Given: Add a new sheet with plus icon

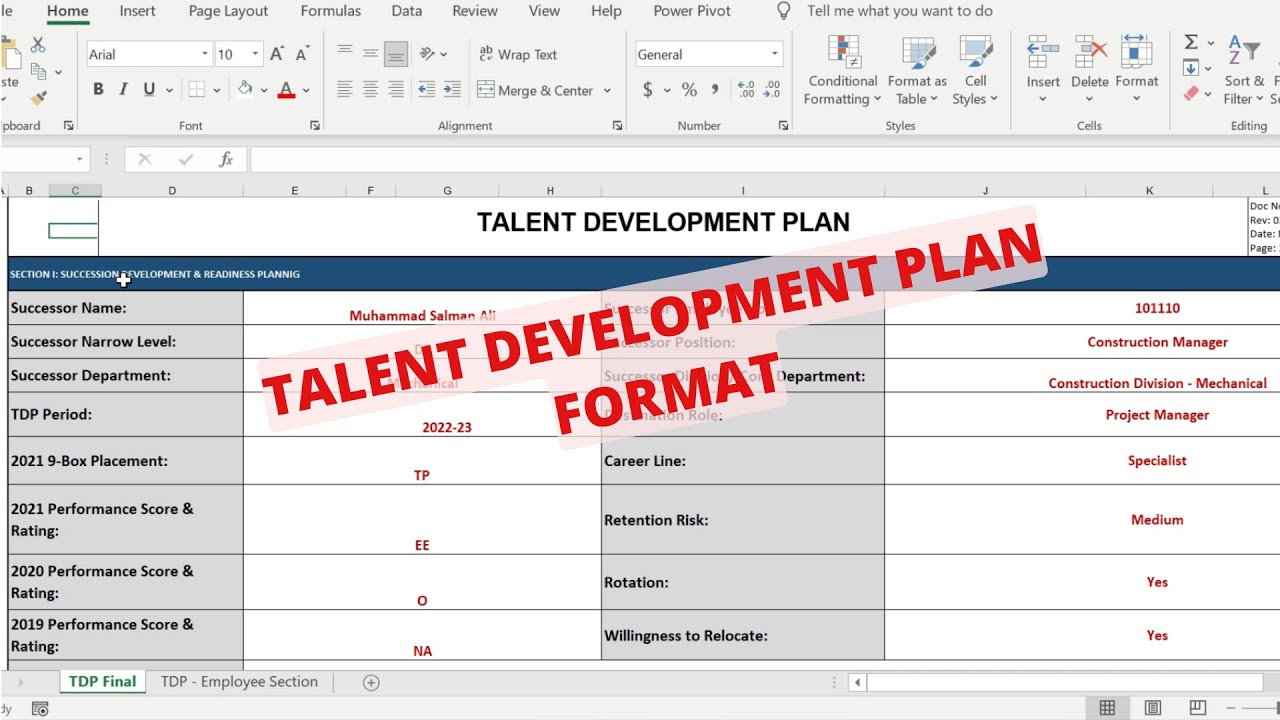Looking at the screenshot, I should click(x=371, y=683).
